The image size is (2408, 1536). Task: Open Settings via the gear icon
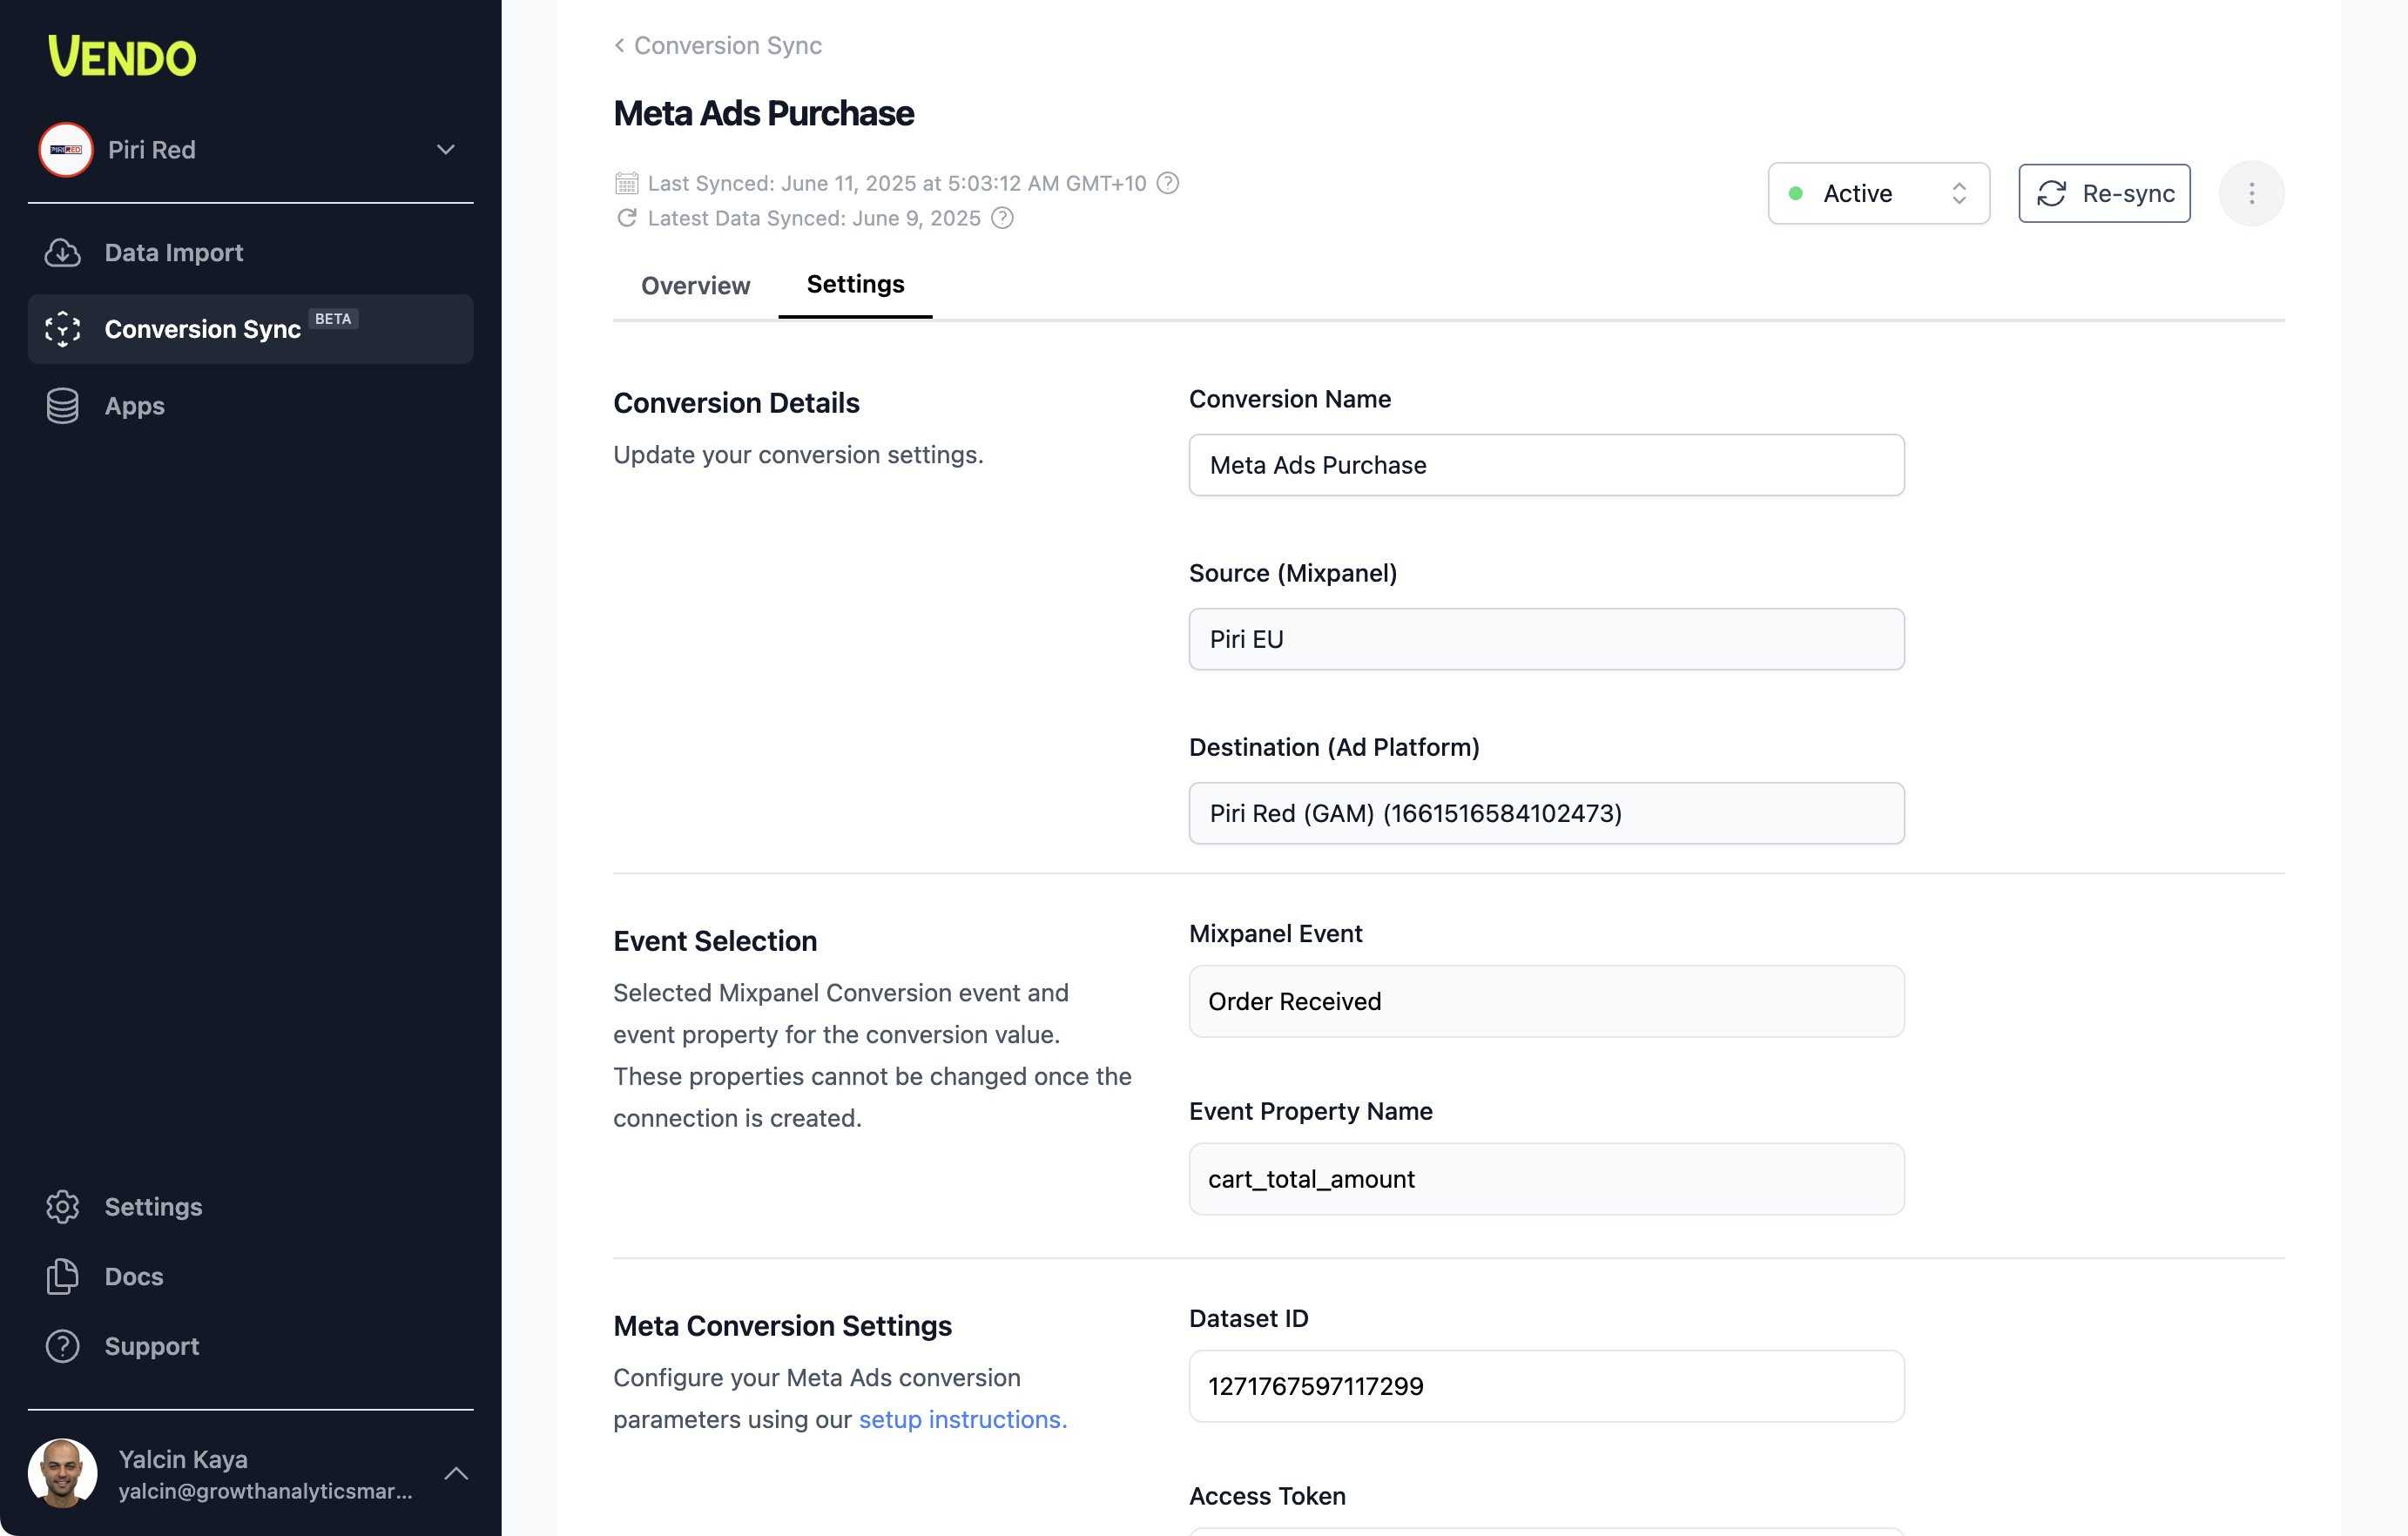coord(62,1207)
